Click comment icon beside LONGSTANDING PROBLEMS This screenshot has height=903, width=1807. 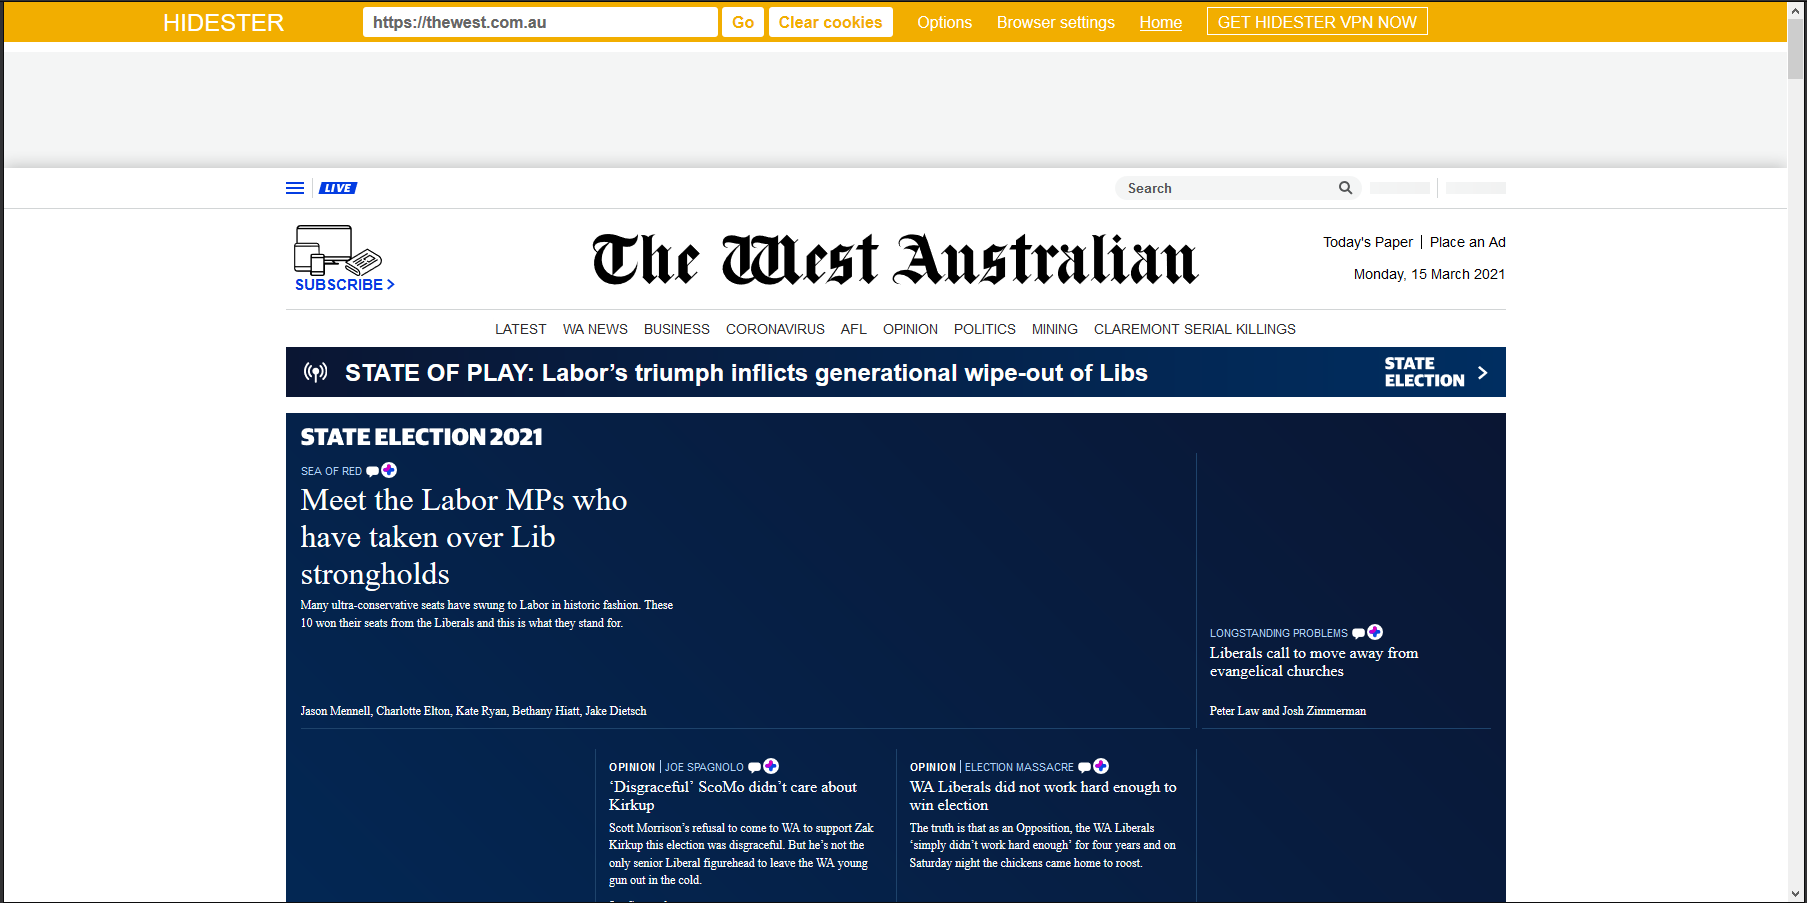pyautogui.click(x=1358, y=633)
